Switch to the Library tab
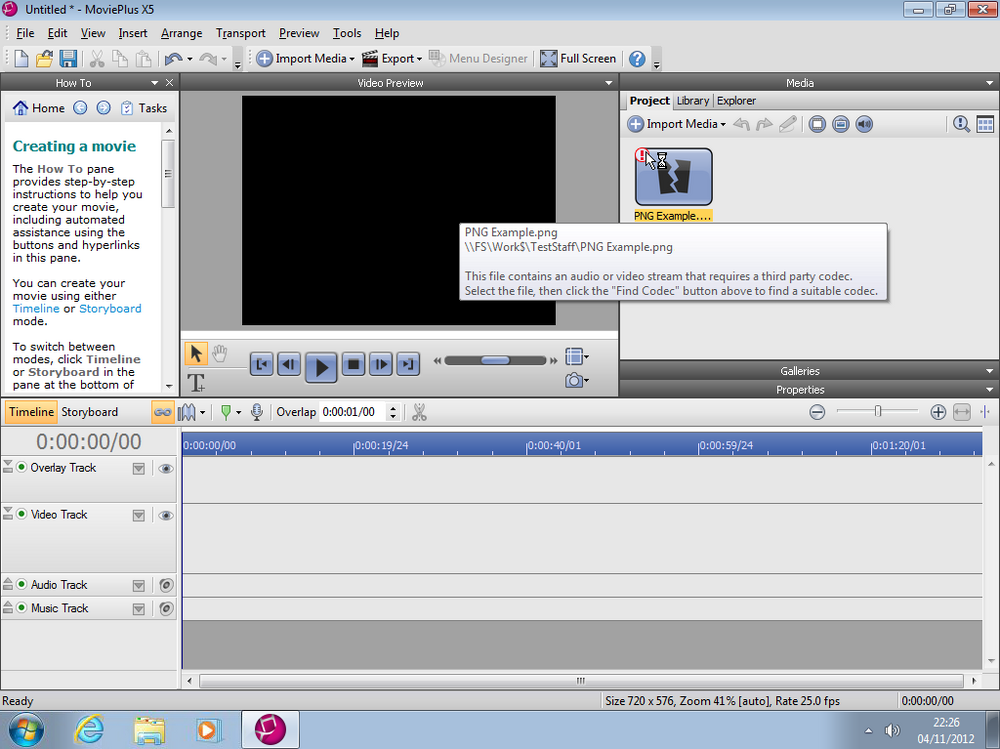1000x749 pixels. pyautogui.click(x=693, y=101)
